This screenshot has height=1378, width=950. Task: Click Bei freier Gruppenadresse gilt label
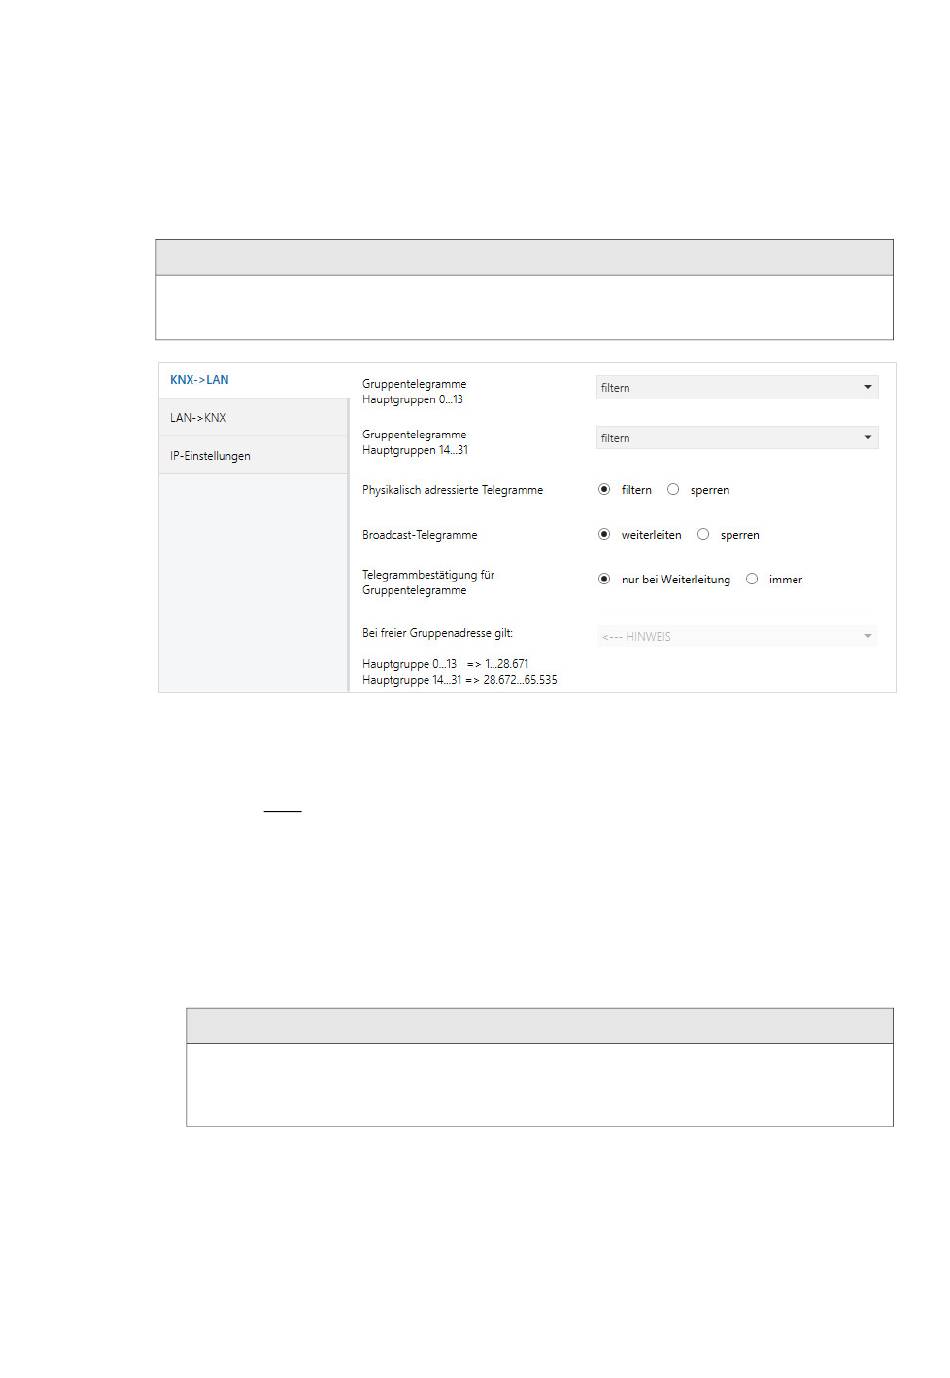click(x=437, y=633)
